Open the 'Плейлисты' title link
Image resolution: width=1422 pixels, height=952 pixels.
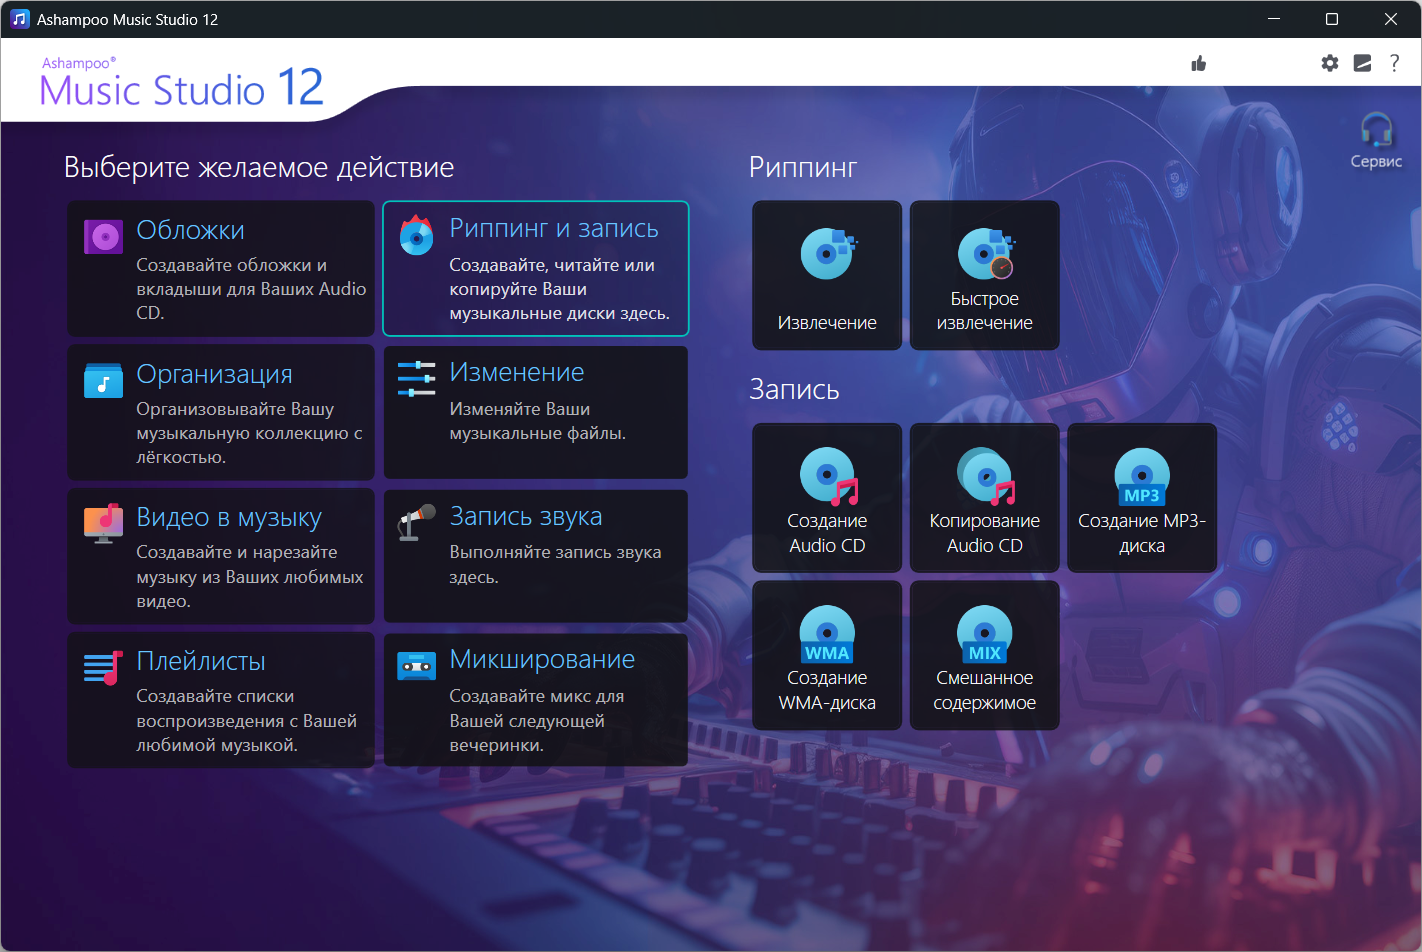click(x=201, y=661)
